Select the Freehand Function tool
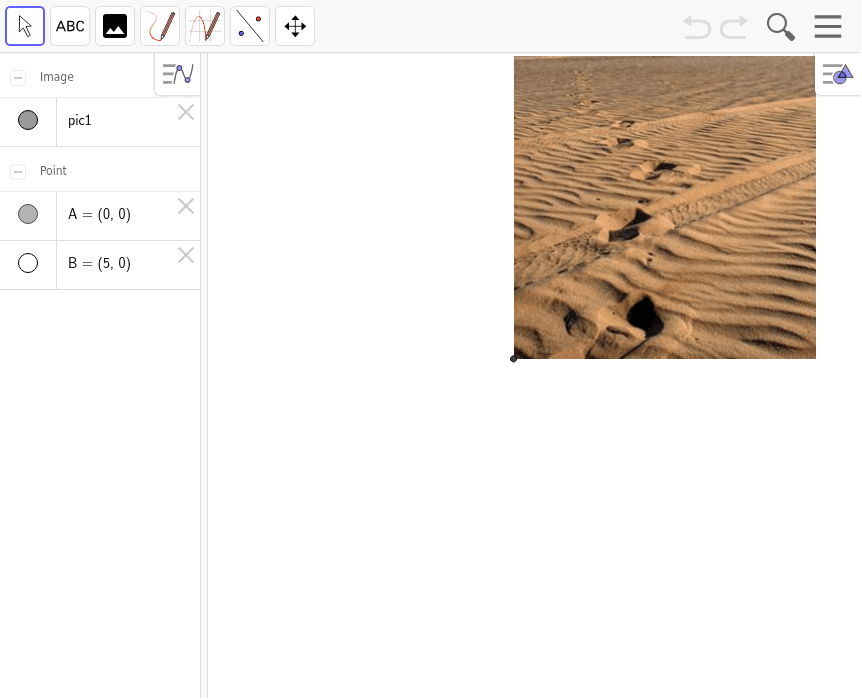The height and width of the screenshot is (700, 862). pos(205,26)
